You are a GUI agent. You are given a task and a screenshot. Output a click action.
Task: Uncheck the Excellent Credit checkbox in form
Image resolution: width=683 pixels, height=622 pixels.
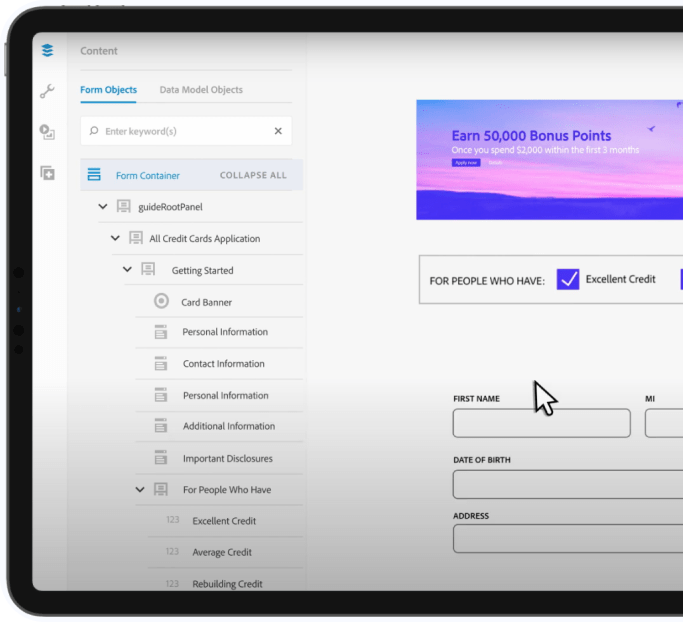(568, 279)
